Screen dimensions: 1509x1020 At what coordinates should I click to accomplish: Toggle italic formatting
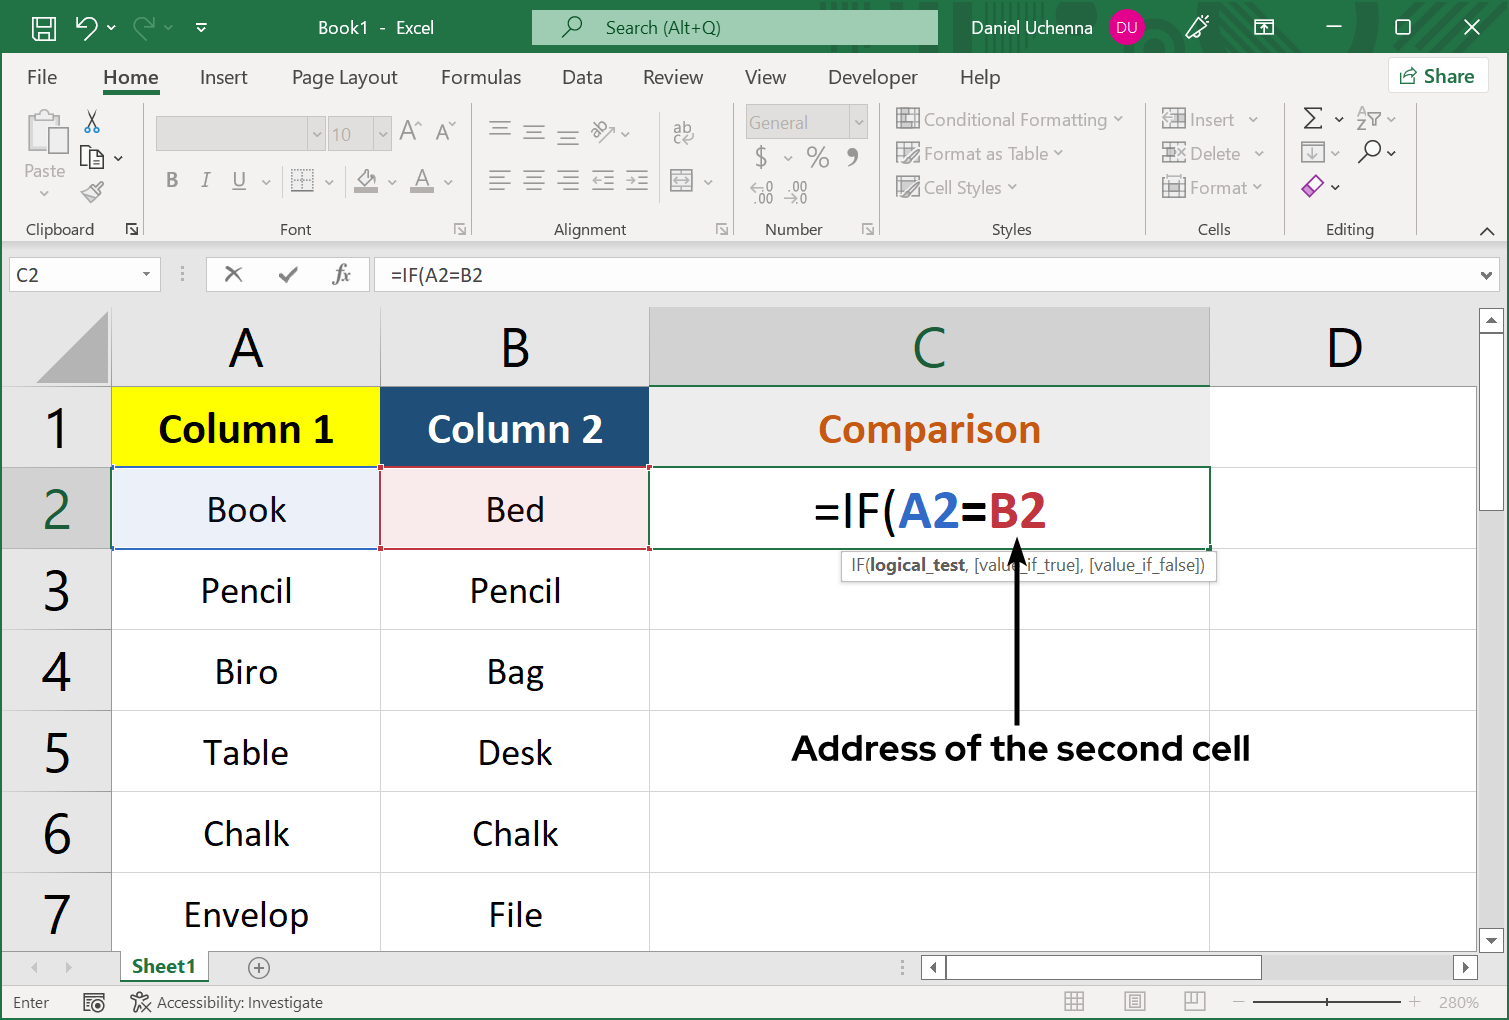(206, 180)
